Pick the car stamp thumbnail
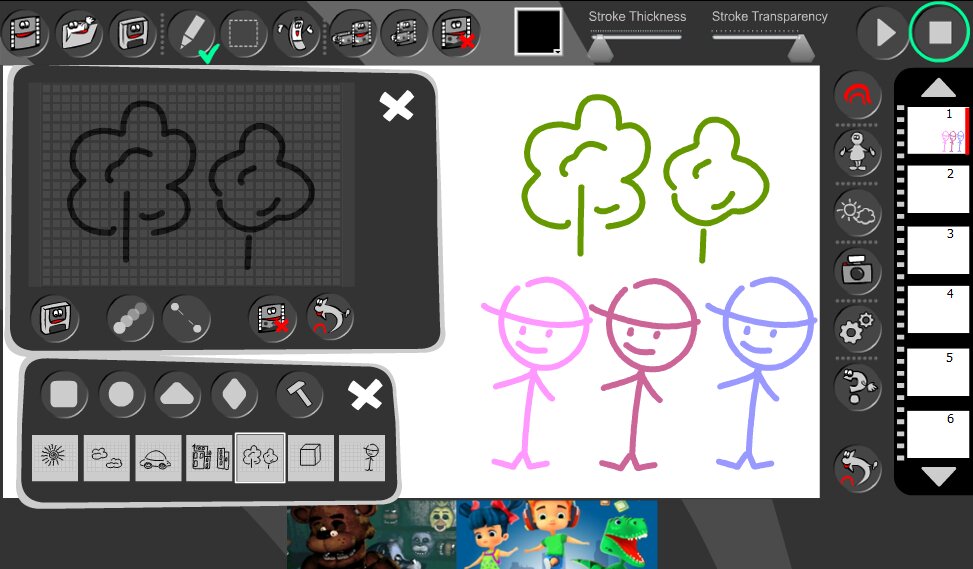This screenshot has width=973, height=569. (x=159, y=458)
